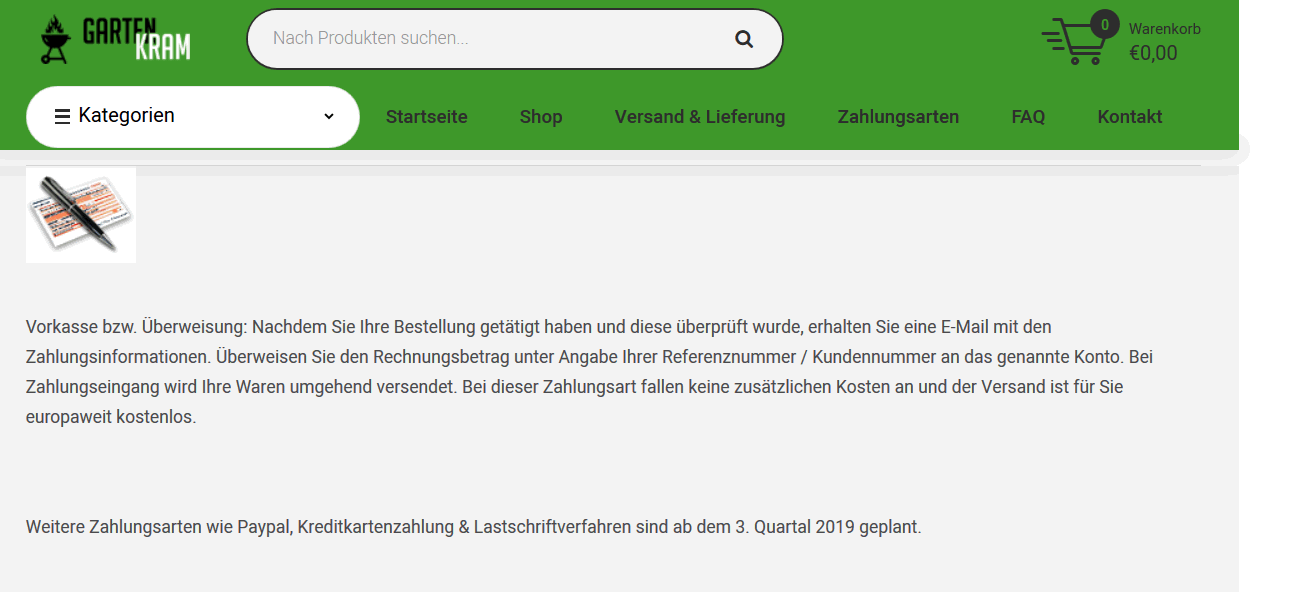Click the magnifying glass search icon
This screenshot has width=1304, height=592.
(744, 39)
